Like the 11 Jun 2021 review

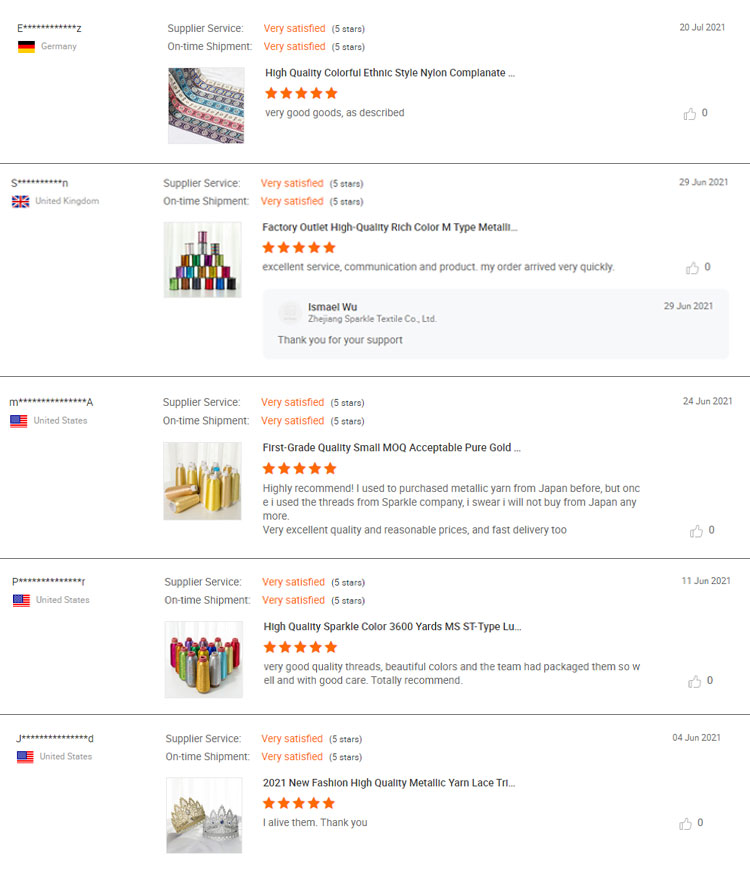tap(694, 681)
